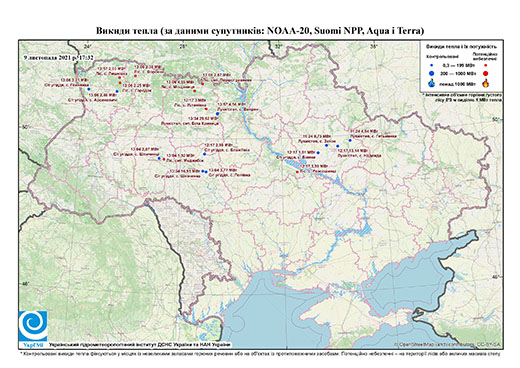Click the '13:34 29,62 МВт' label
The image size is (520, 368).
click(203, 118)
